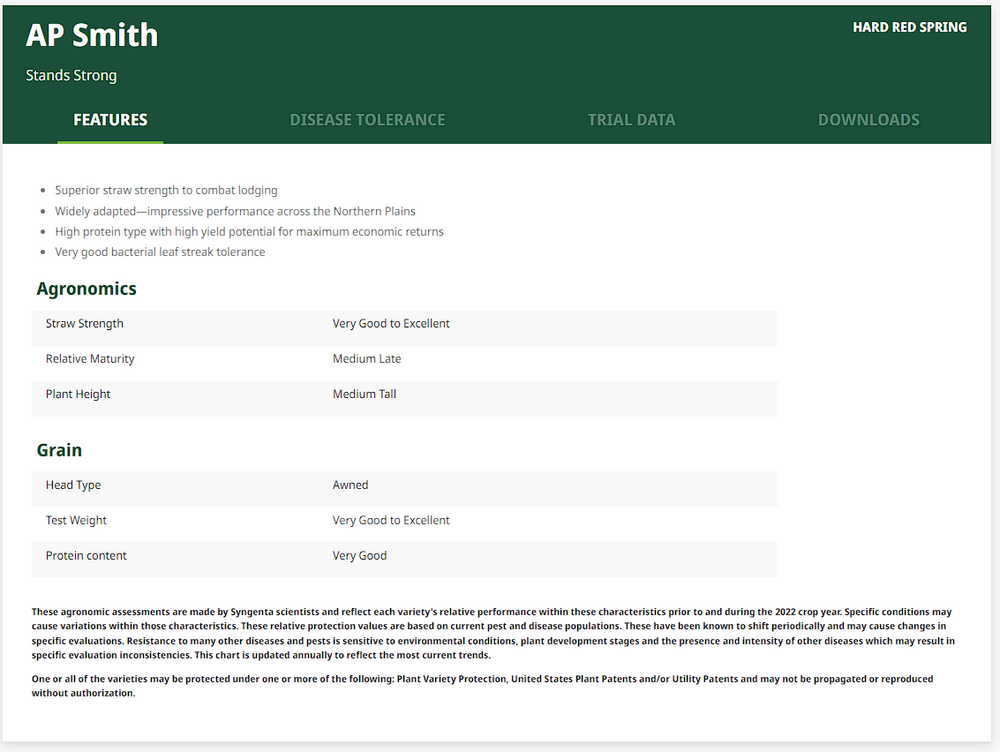
Task: Select the Protein content row label
Action: click(86, 556)
